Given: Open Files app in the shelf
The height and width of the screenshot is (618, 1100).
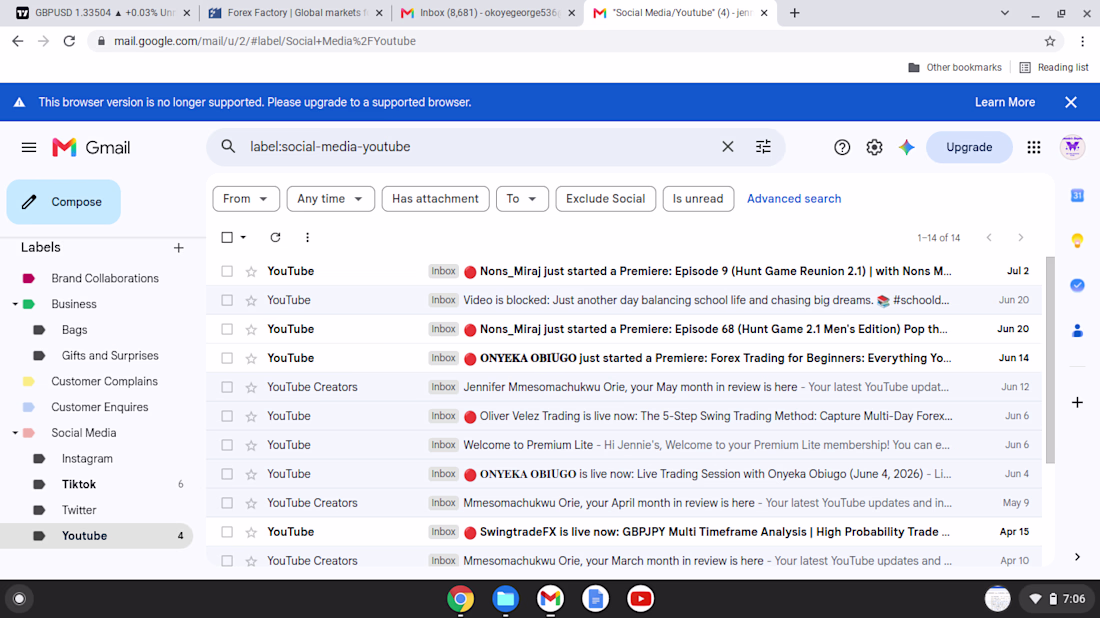Looking at the screenshot, I should tap(505, 598).
